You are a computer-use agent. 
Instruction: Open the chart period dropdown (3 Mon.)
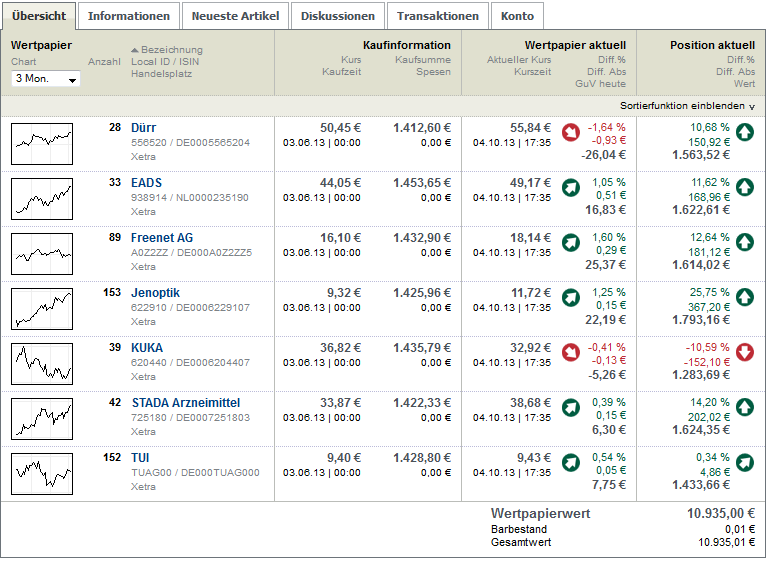tap(46, 78)
